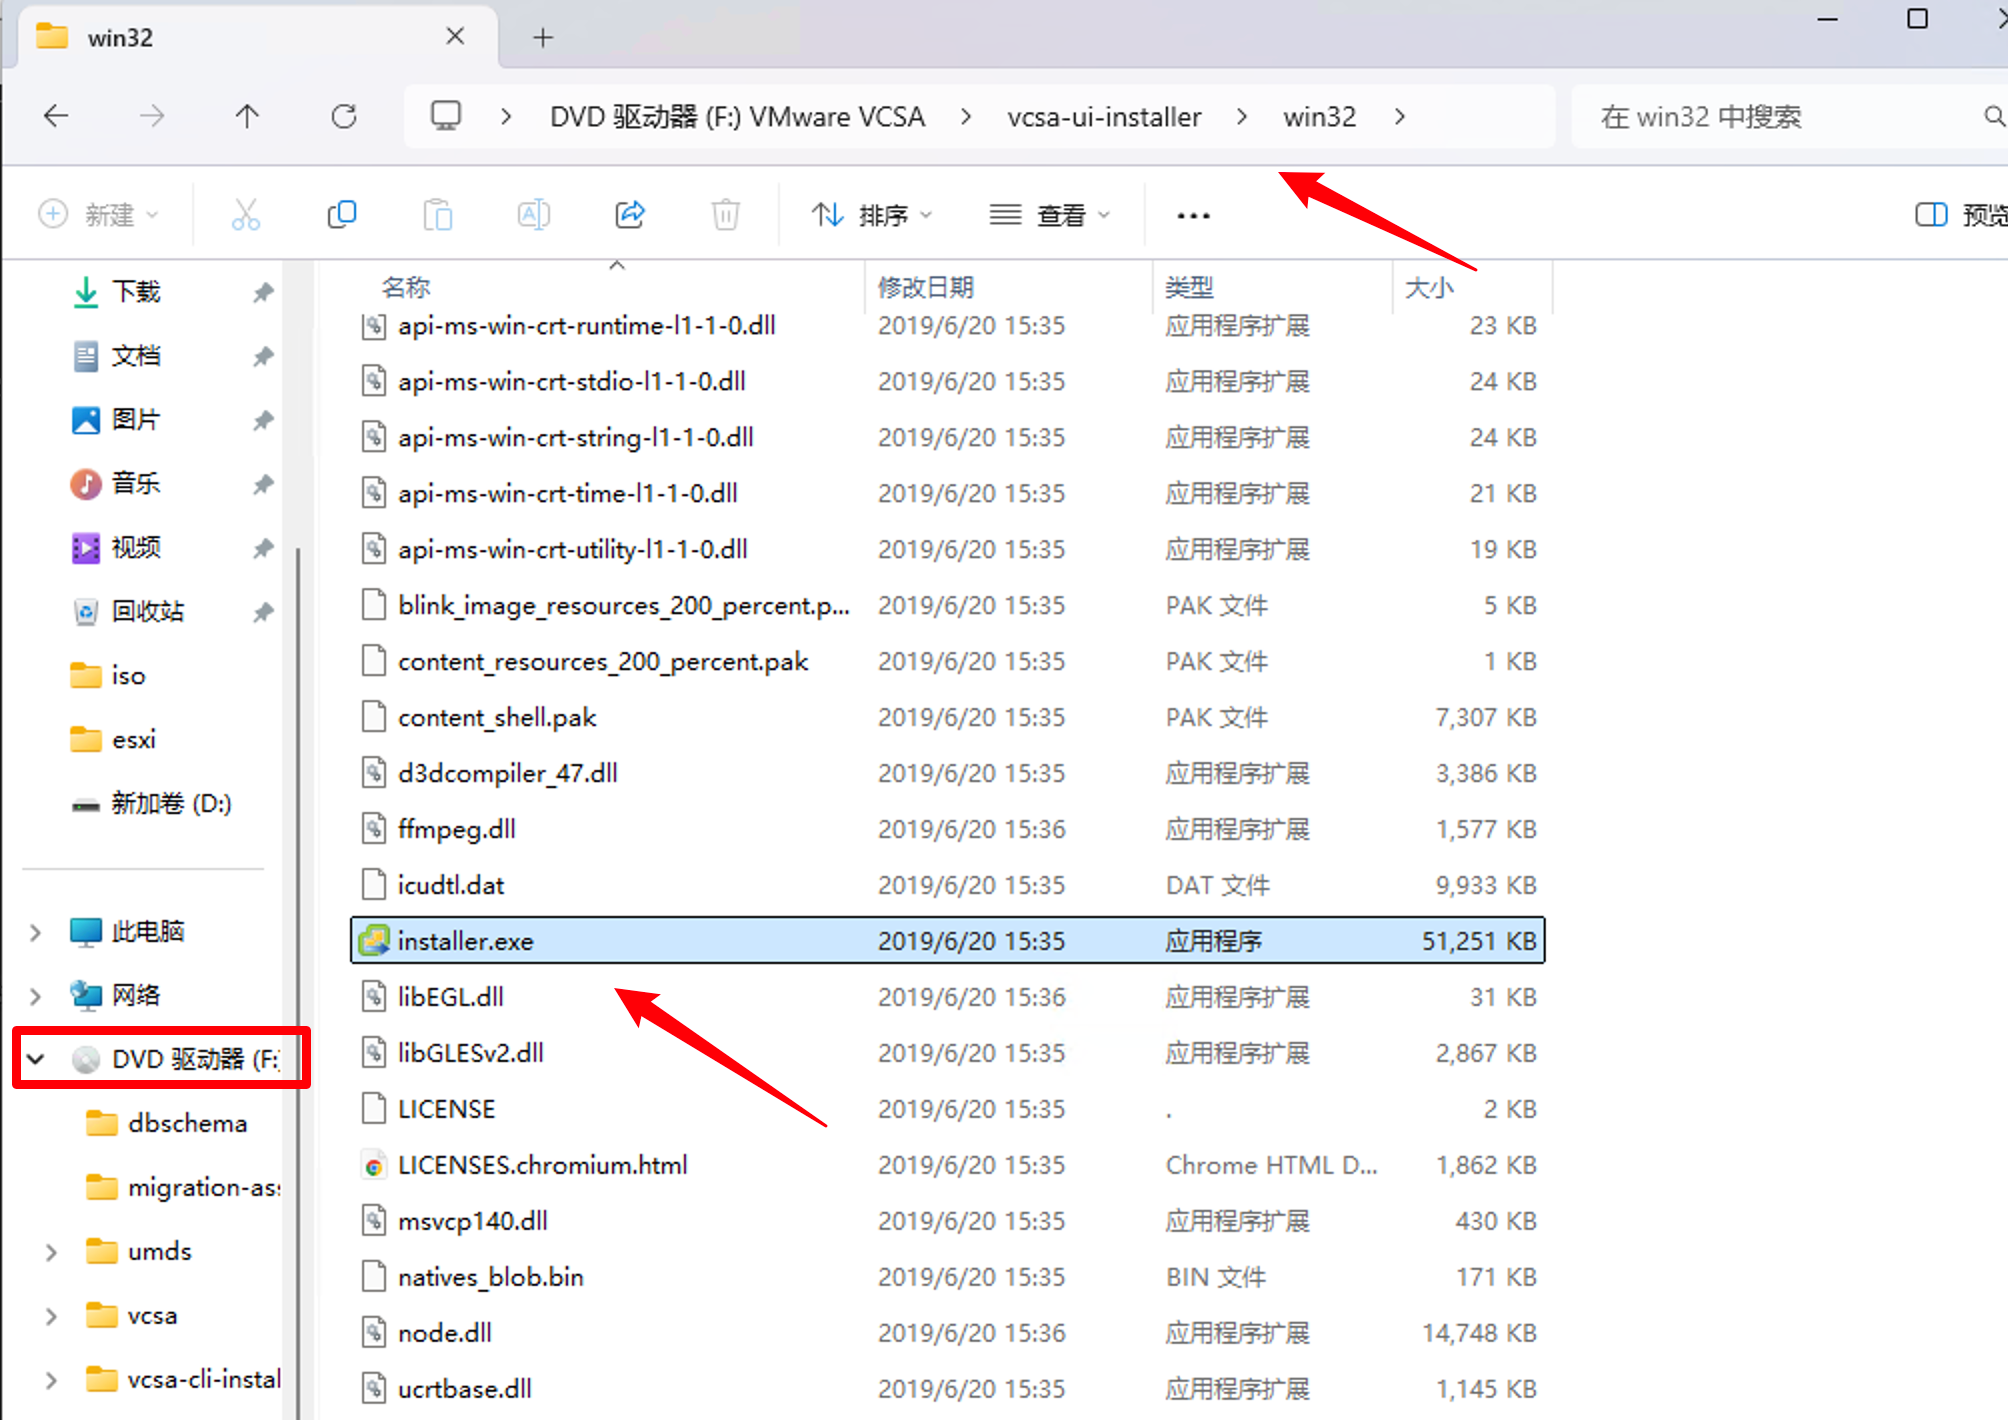This screenshot has height=1420, width=2008.
Task: Click DVD 驱动器 (F:) VMware VCSA breadcrumb
Action: coord(737,117)
